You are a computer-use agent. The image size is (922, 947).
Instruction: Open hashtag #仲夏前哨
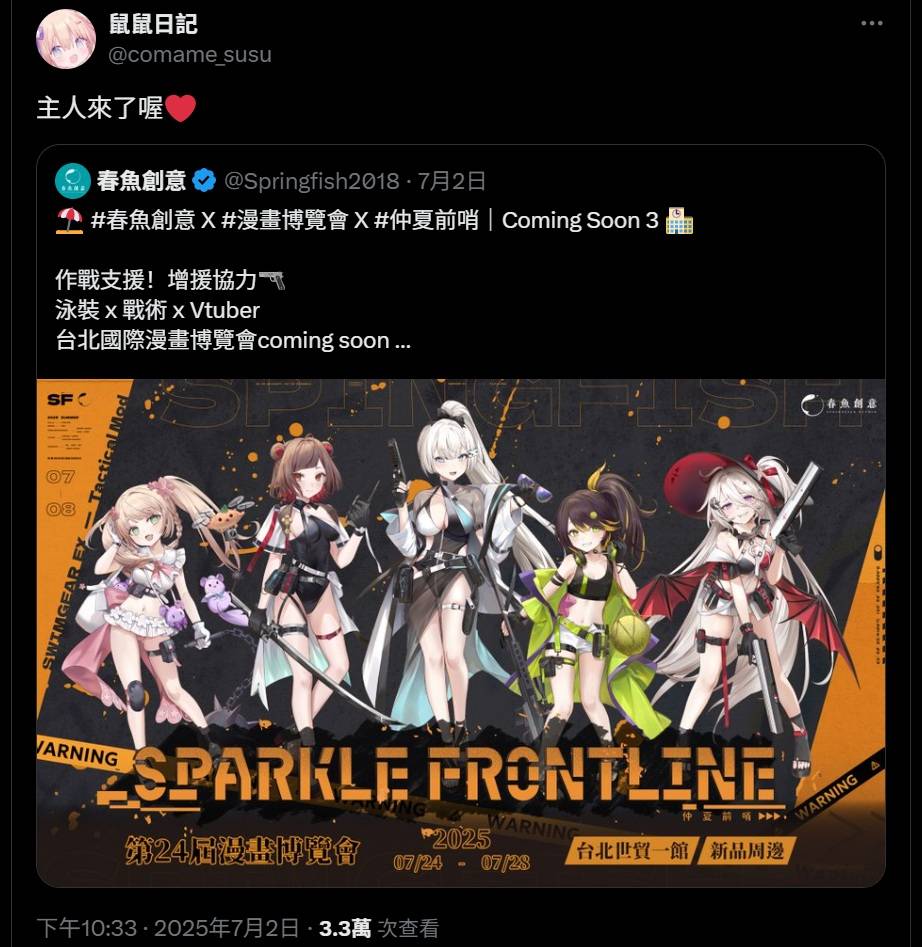426,220
